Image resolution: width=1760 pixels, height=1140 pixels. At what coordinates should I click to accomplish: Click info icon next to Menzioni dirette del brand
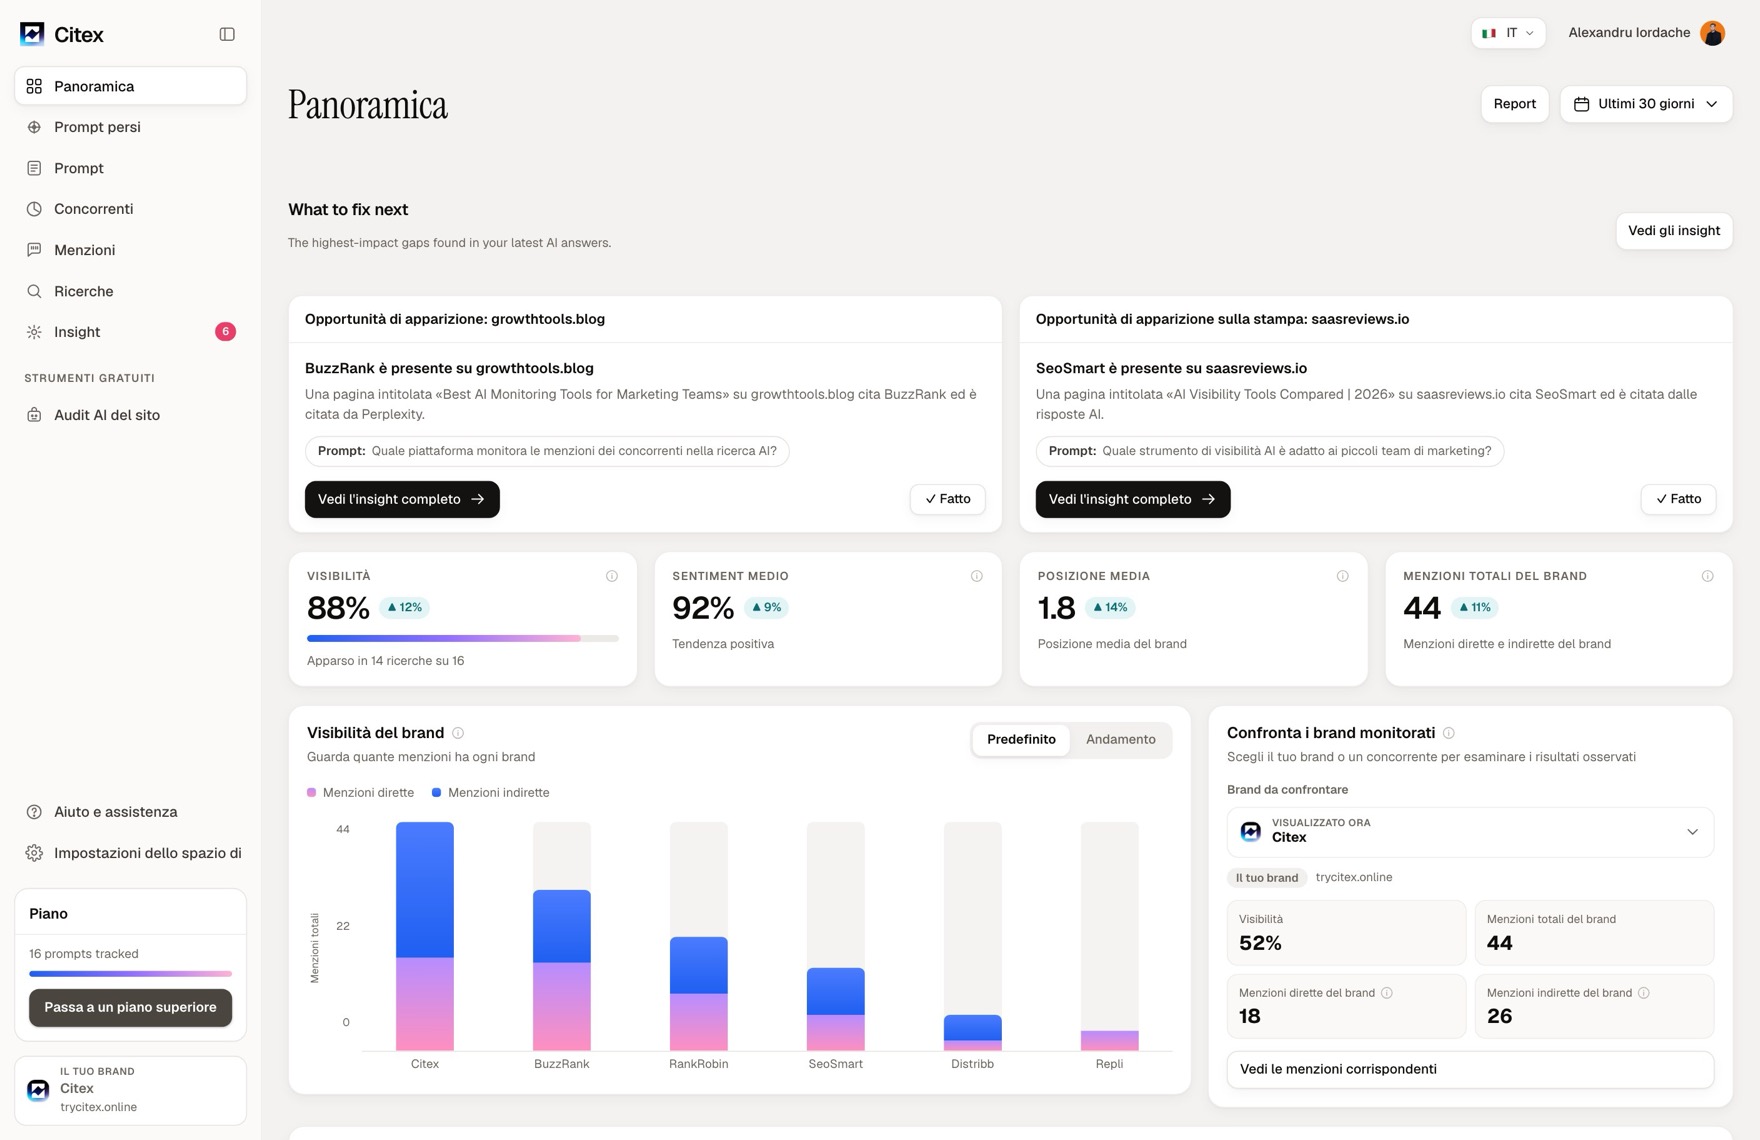click(x=1387, y=993)
